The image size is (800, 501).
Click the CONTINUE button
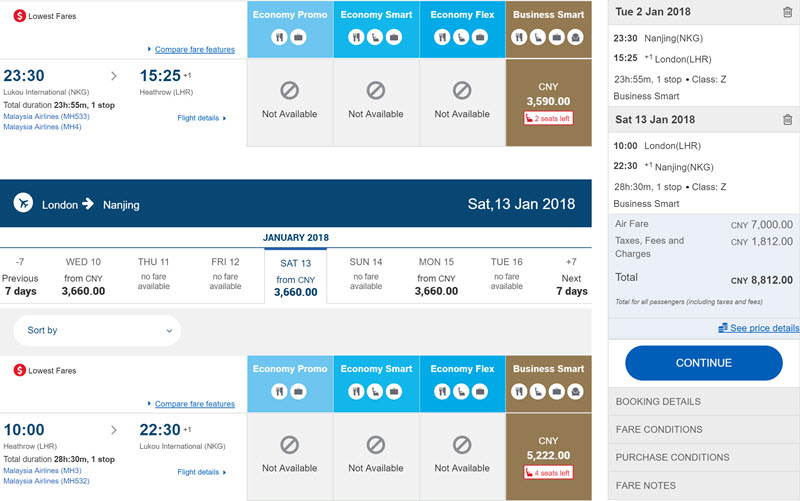[x=704, y=363]
